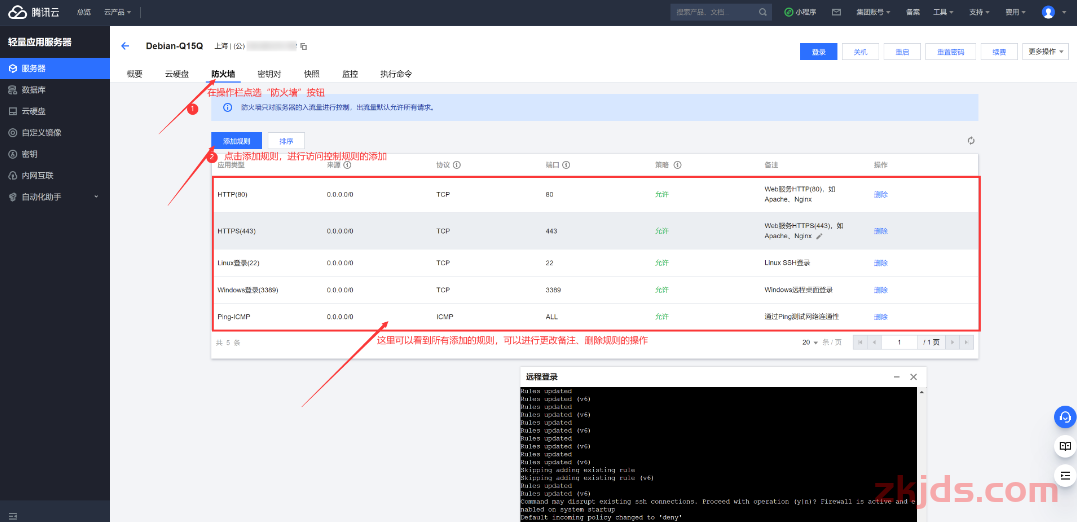Click the 续费 renew button
Viewport: 1077px width, 522px height.
pos(999,52)
